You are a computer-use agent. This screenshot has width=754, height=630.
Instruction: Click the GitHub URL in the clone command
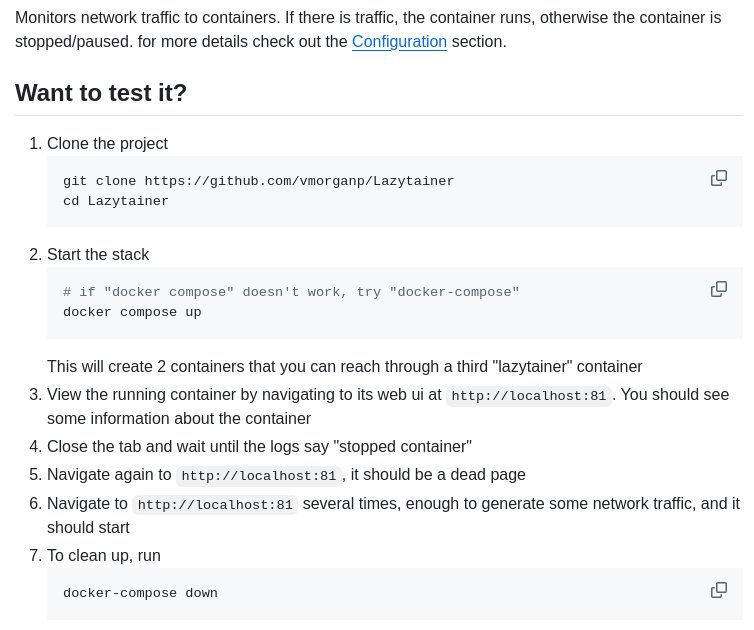pyautogui.click(x=299, y=181)
